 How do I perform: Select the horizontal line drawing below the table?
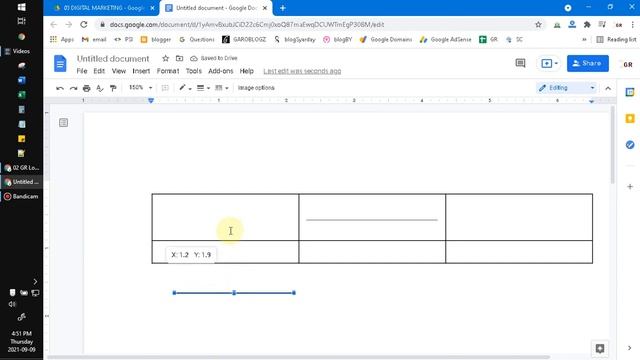click(234, 293)
